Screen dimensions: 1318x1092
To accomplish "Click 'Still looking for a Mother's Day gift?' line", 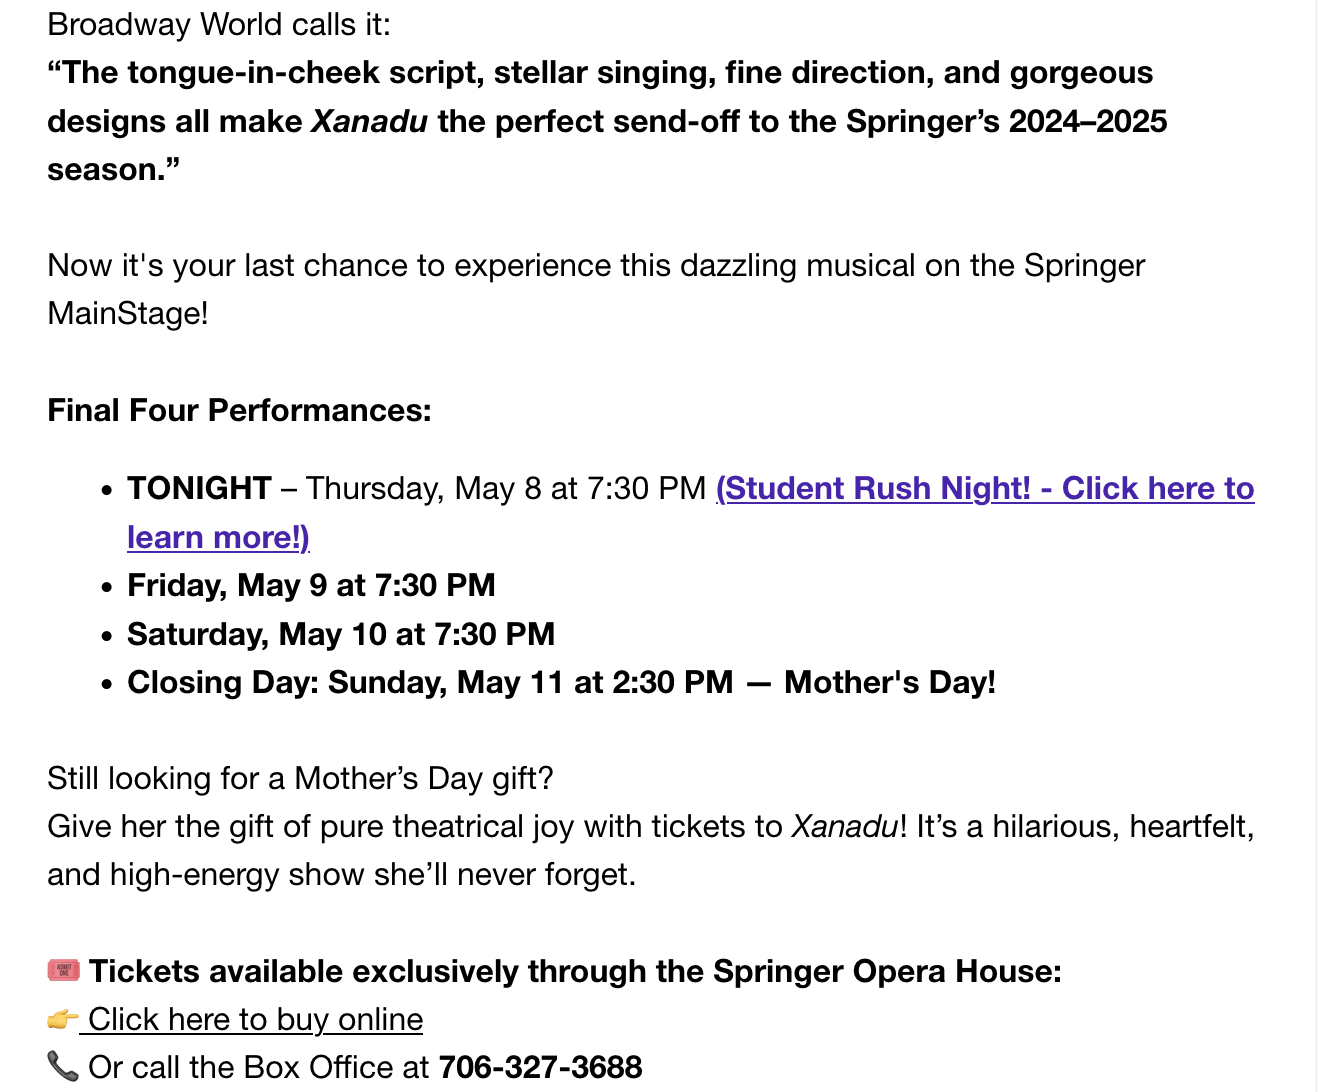I will click(x=300, y=778).
